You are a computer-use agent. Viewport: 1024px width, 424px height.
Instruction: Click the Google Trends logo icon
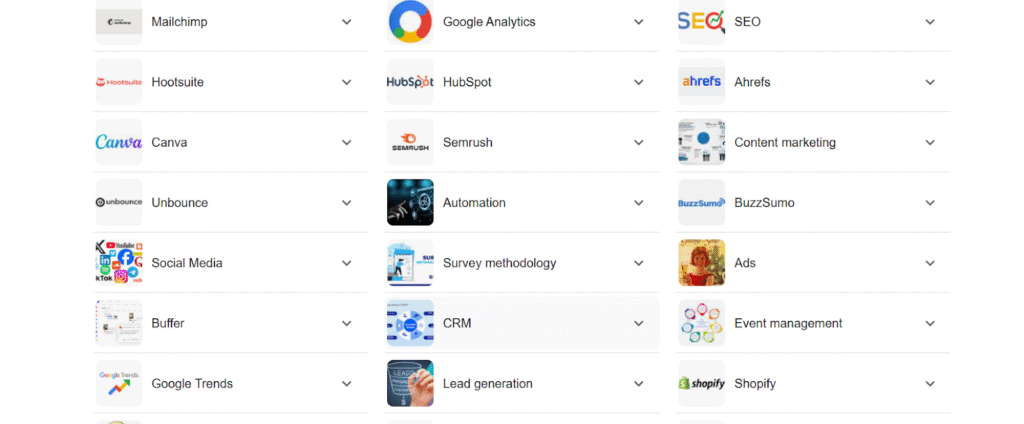point(118,383)
